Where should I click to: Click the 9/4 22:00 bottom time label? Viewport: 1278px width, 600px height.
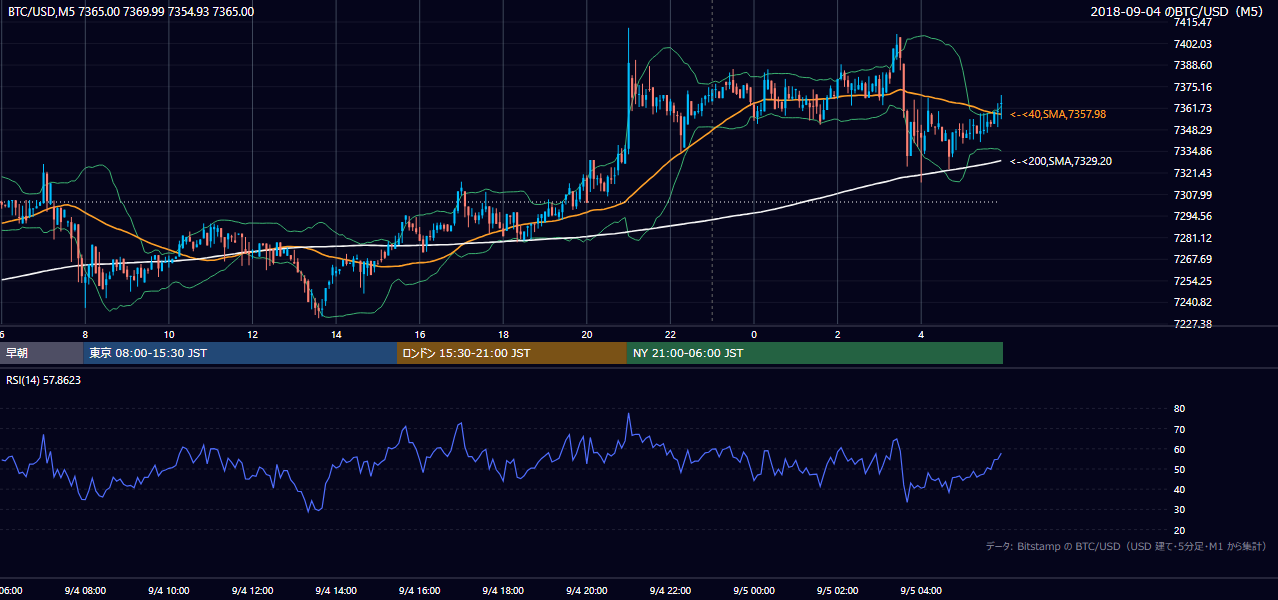[670, 591]
